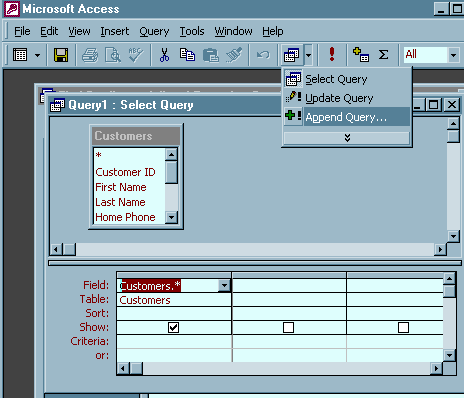The width and height of the screenshot is (464, 398).
Task: Choose Append Query from the dropdown
Action: [x=347, y=117]
